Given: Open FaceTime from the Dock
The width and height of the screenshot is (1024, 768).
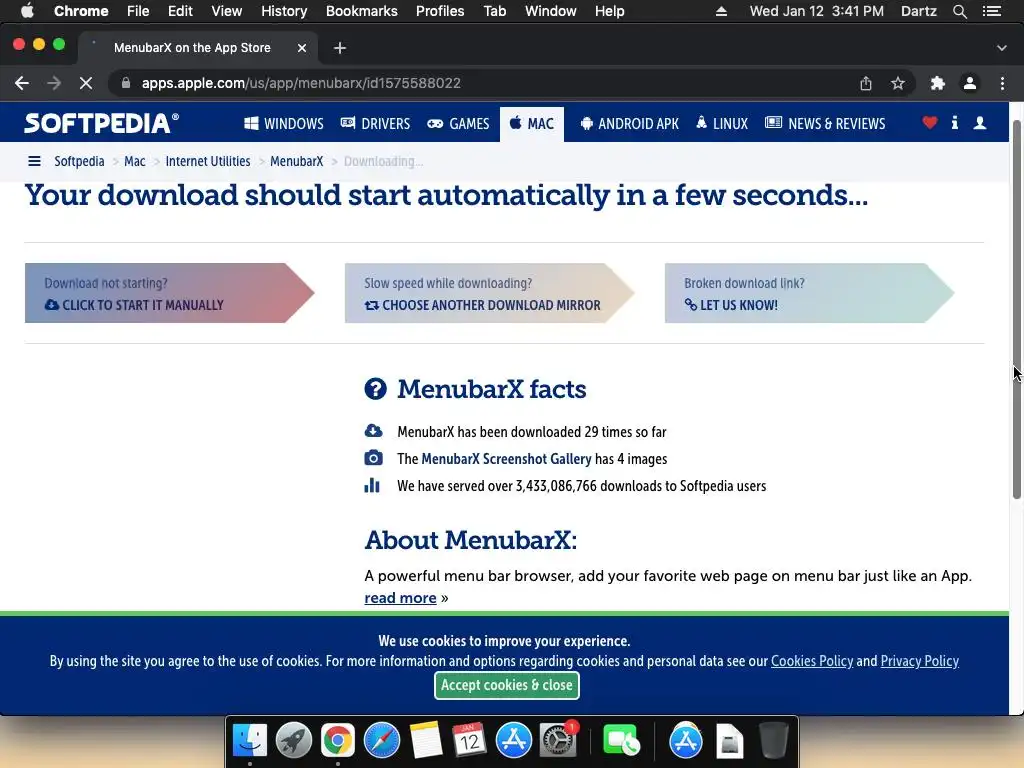Looking at the screenshot, I should (620, 741).
